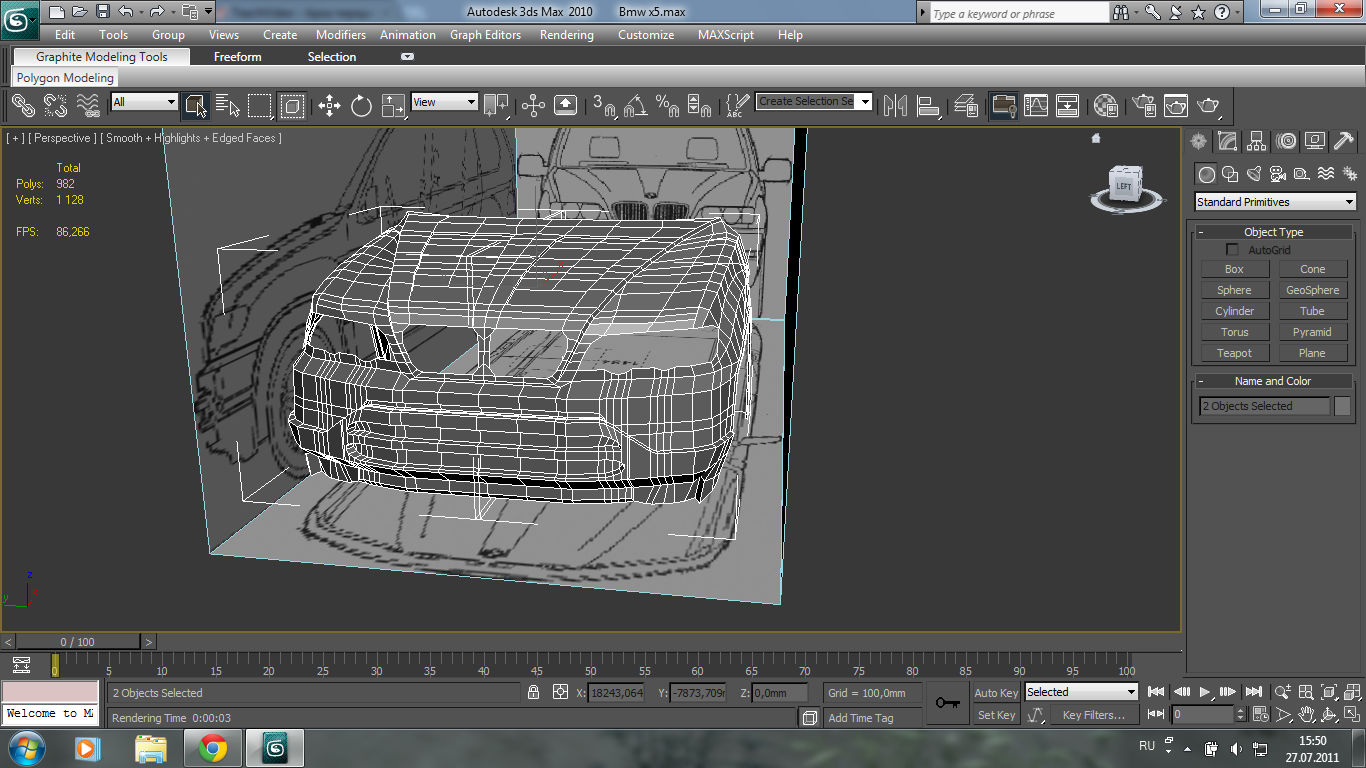Activate Select and Rotate tool
This screenshot has width=1366, height=768.
tap(361, 104)
